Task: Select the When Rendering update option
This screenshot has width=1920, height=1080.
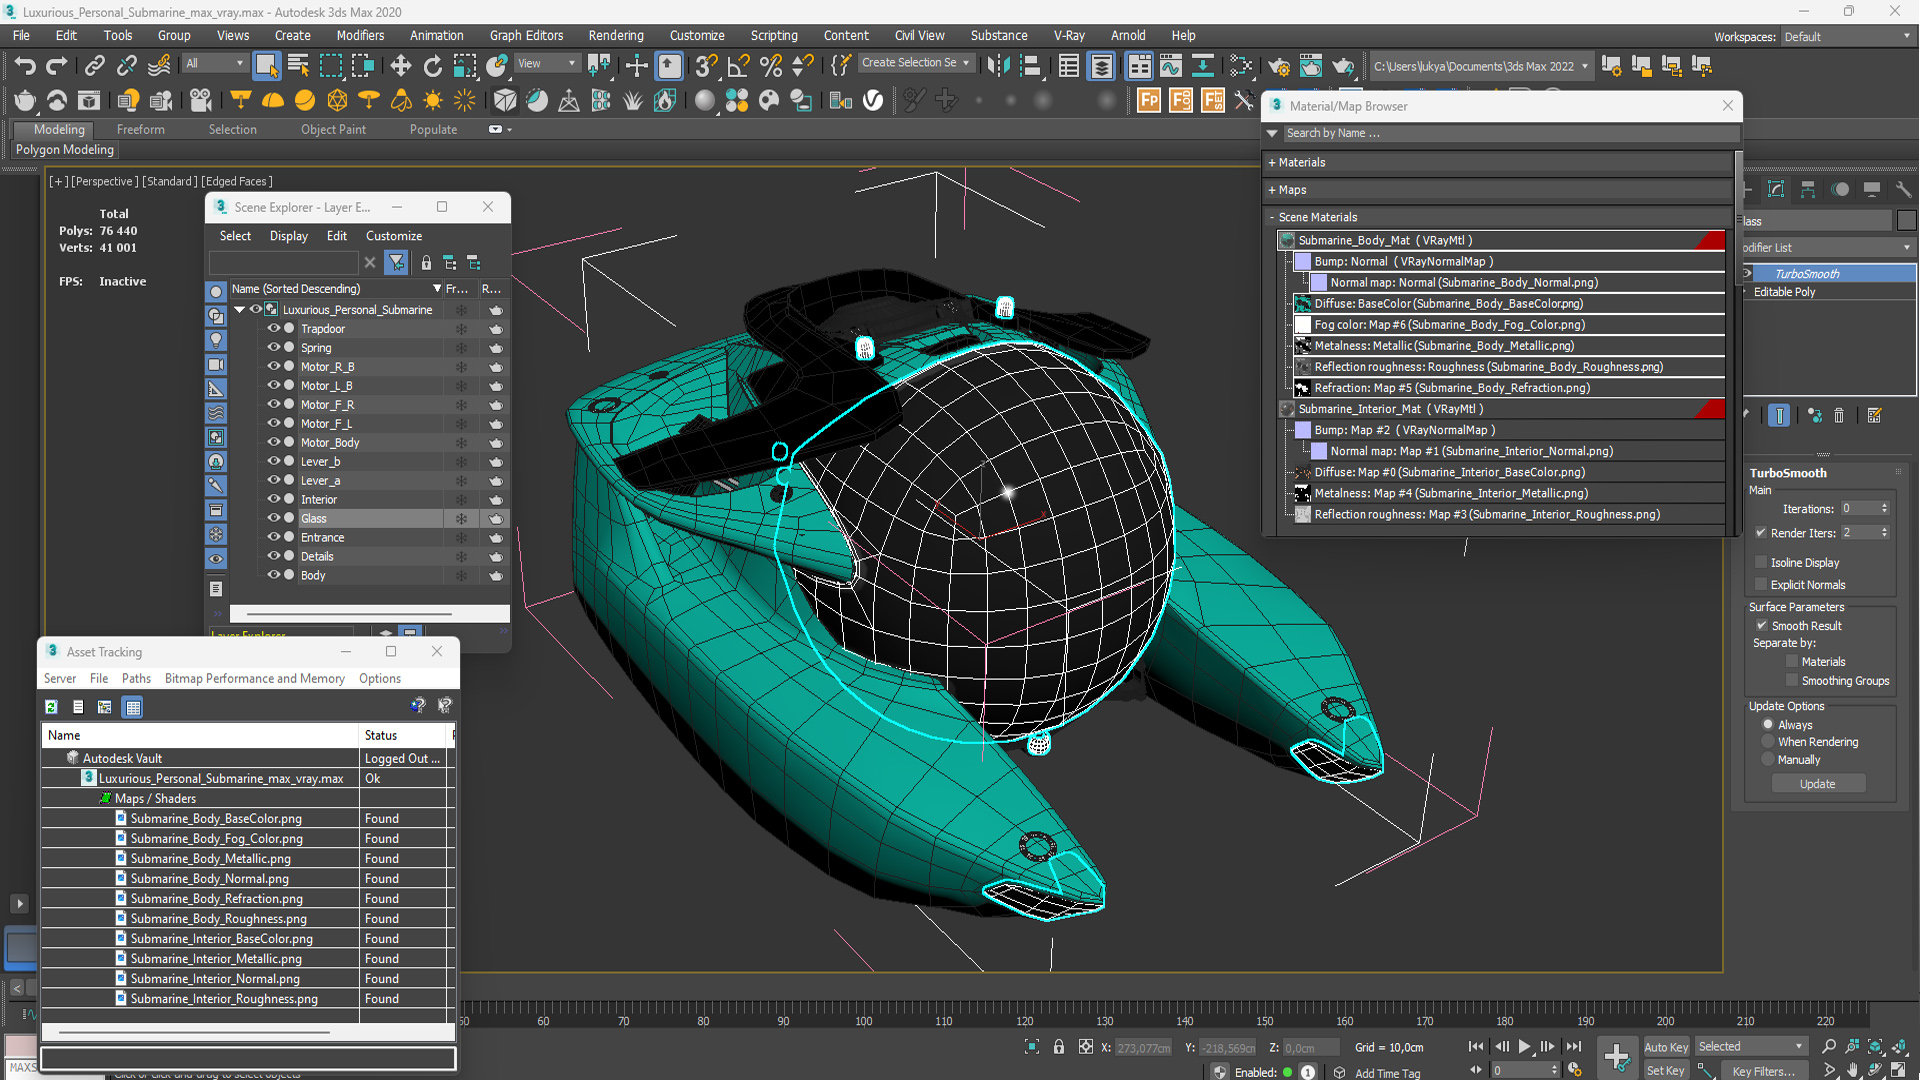Action: pos(1768,742)
